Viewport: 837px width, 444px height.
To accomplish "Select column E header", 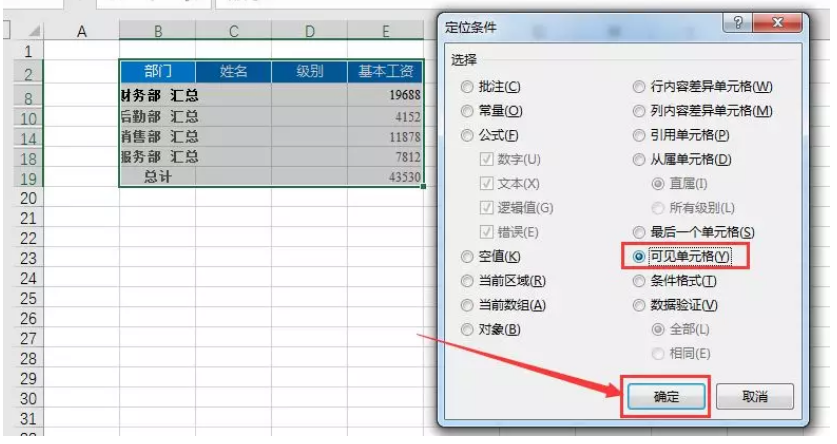I will 385,31.
